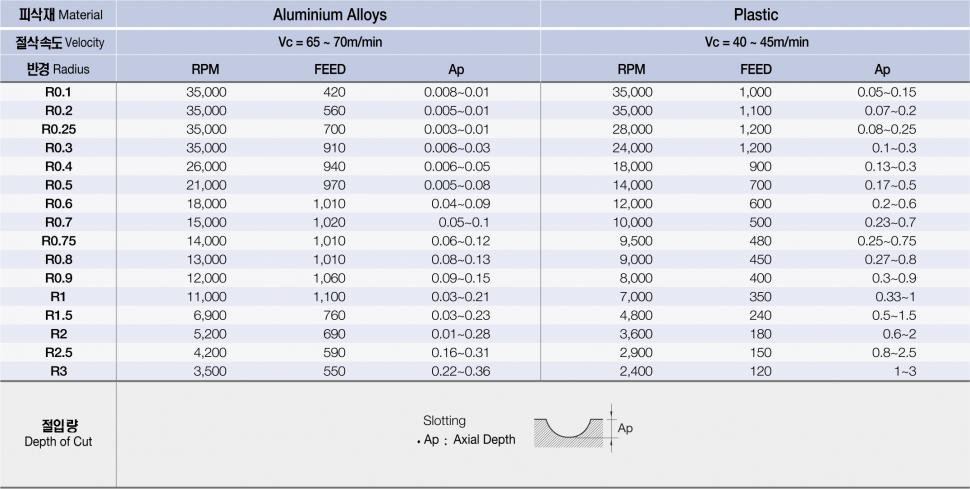Screen dimensions: 970x489
Task: Select the R3 radius row label
Action: point(59,371)
